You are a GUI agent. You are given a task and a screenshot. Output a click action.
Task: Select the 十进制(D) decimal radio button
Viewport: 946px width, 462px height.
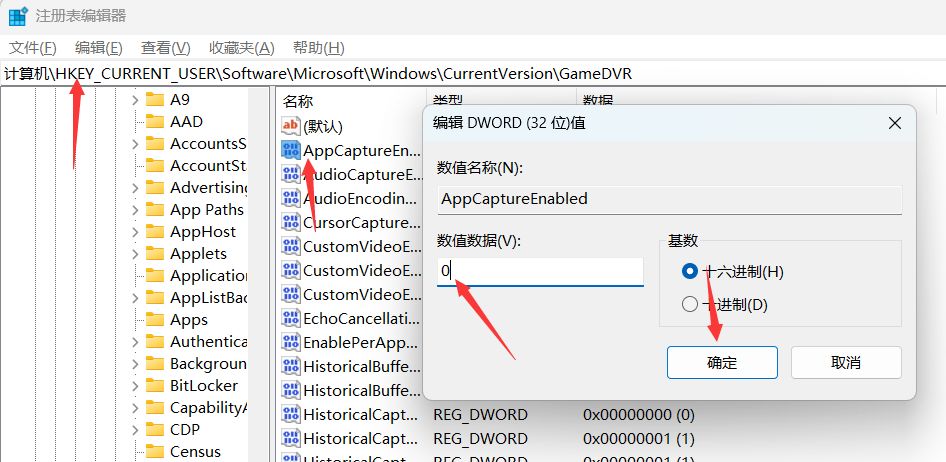click(690, 305)
